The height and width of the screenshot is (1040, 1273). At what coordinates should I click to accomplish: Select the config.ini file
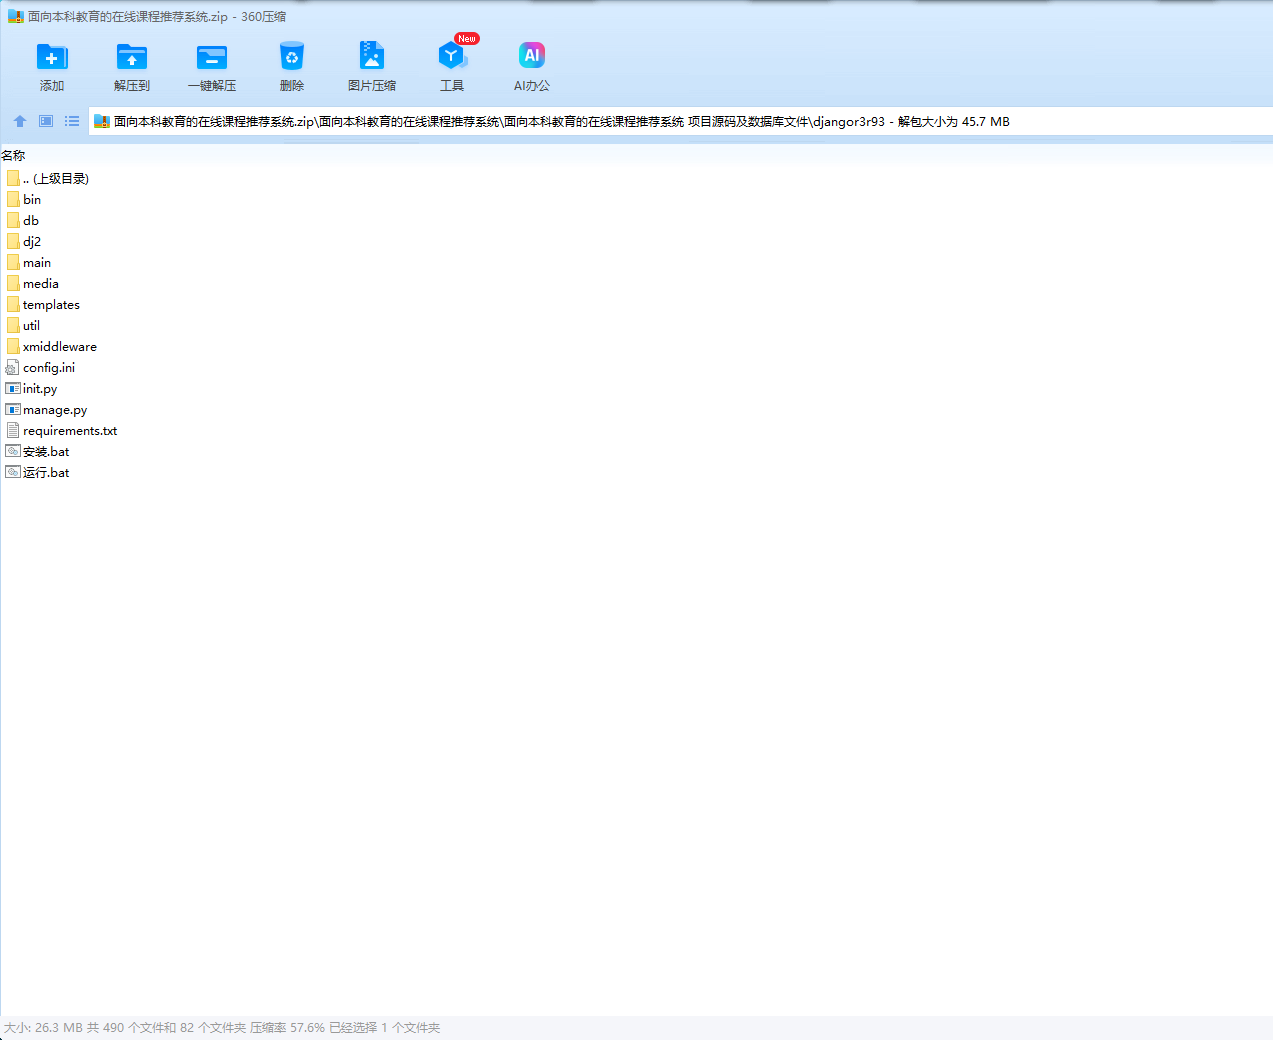click(41, 367)
